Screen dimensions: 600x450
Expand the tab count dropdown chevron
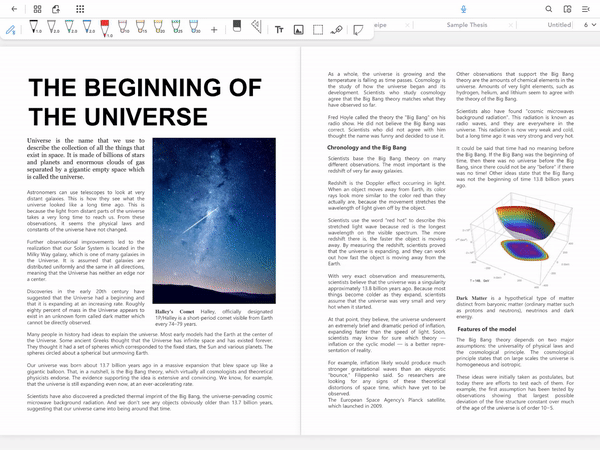tap(594, 25)
